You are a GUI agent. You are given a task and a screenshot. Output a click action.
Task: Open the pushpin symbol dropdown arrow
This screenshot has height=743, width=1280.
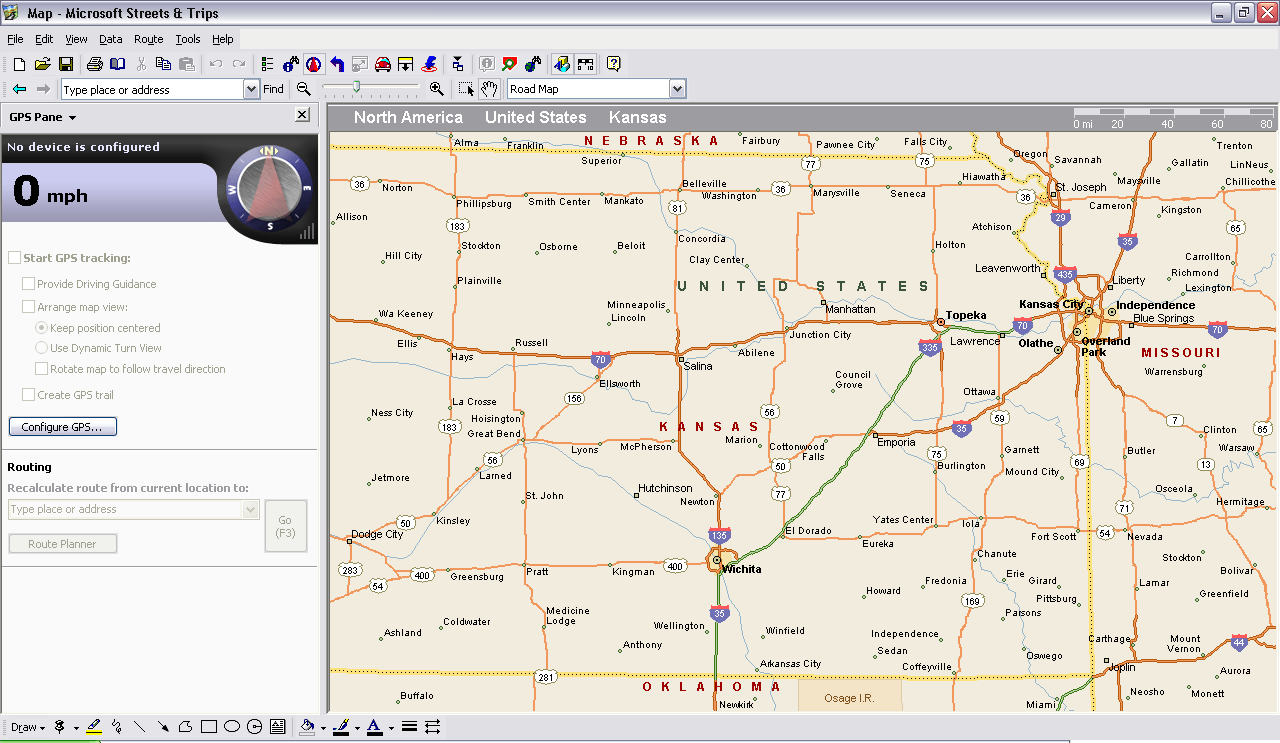(x=76, y=727)
